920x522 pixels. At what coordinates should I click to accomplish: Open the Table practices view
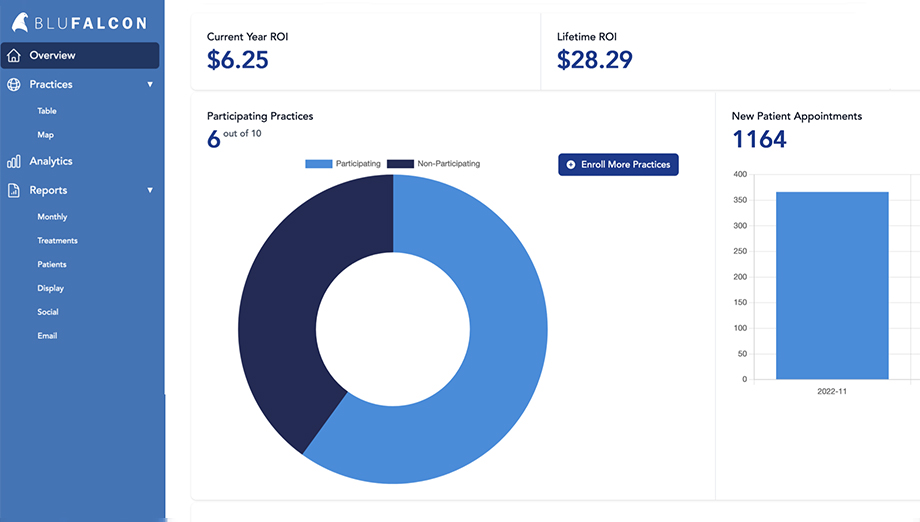coord(47,111)
